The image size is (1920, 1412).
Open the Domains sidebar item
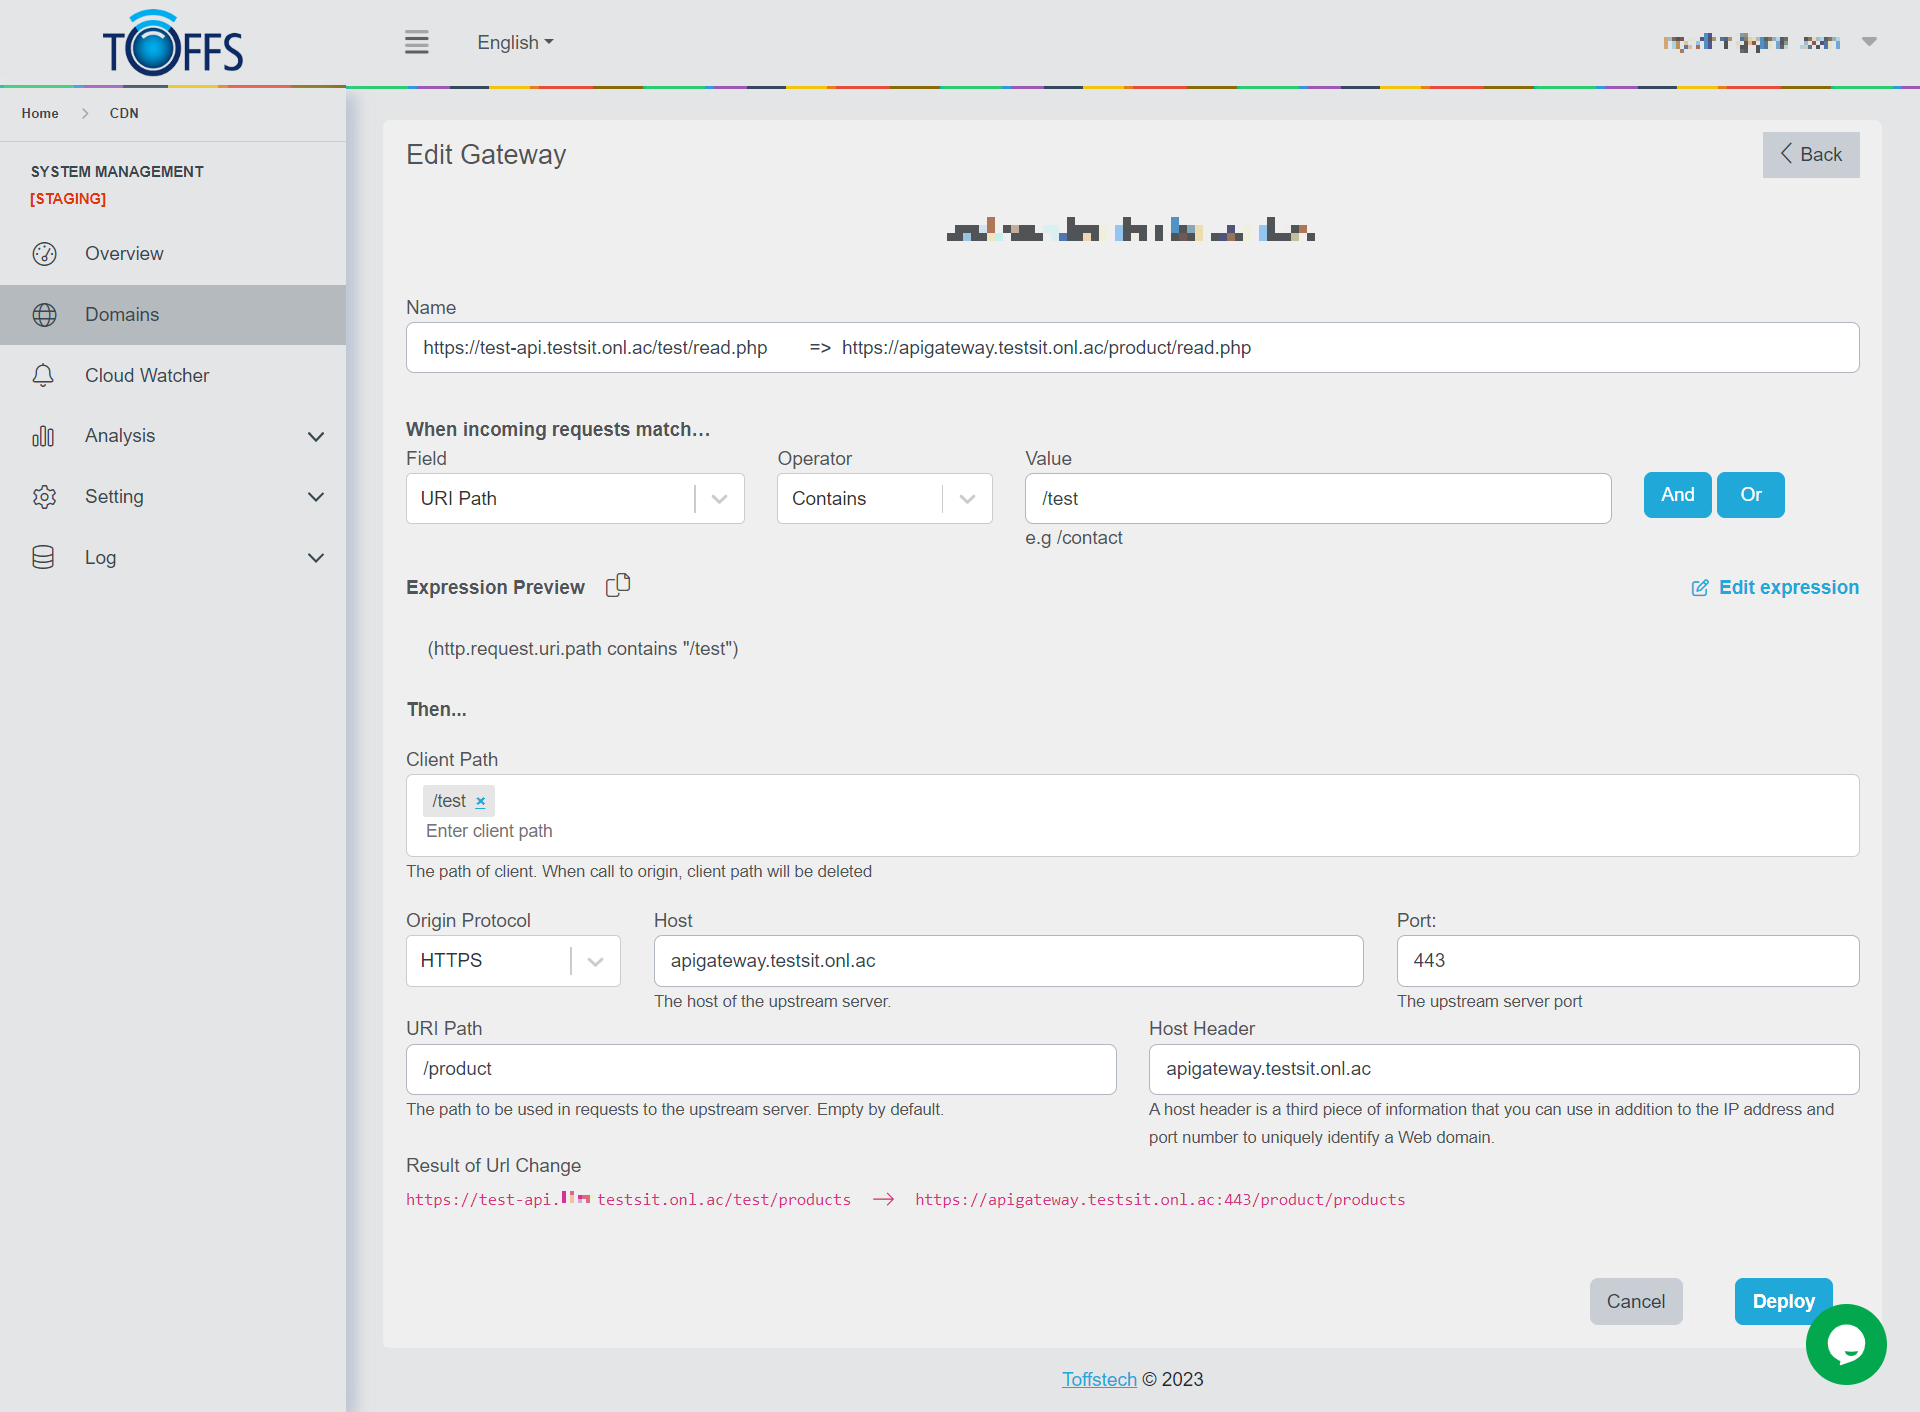coord(122,315)
